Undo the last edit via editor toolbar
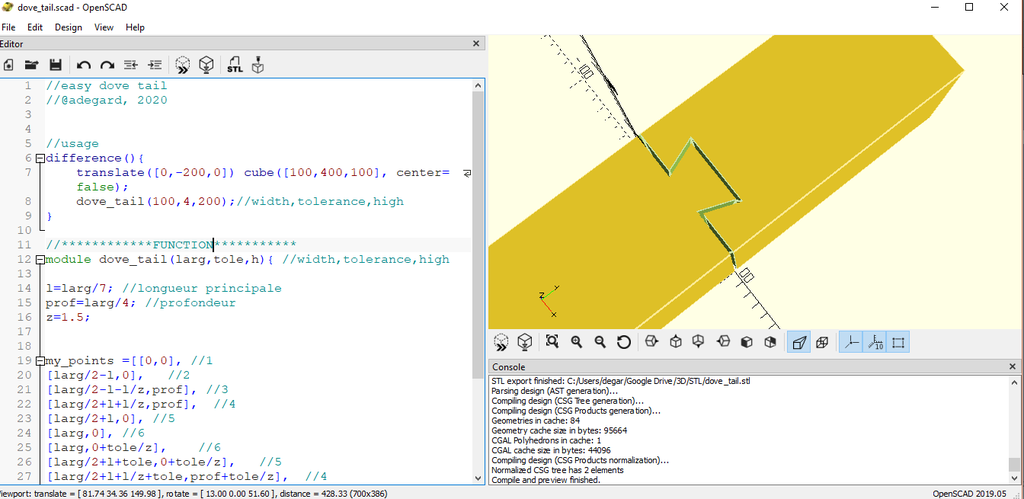Viewport: 1024px width, 499px height. (84, 65)
